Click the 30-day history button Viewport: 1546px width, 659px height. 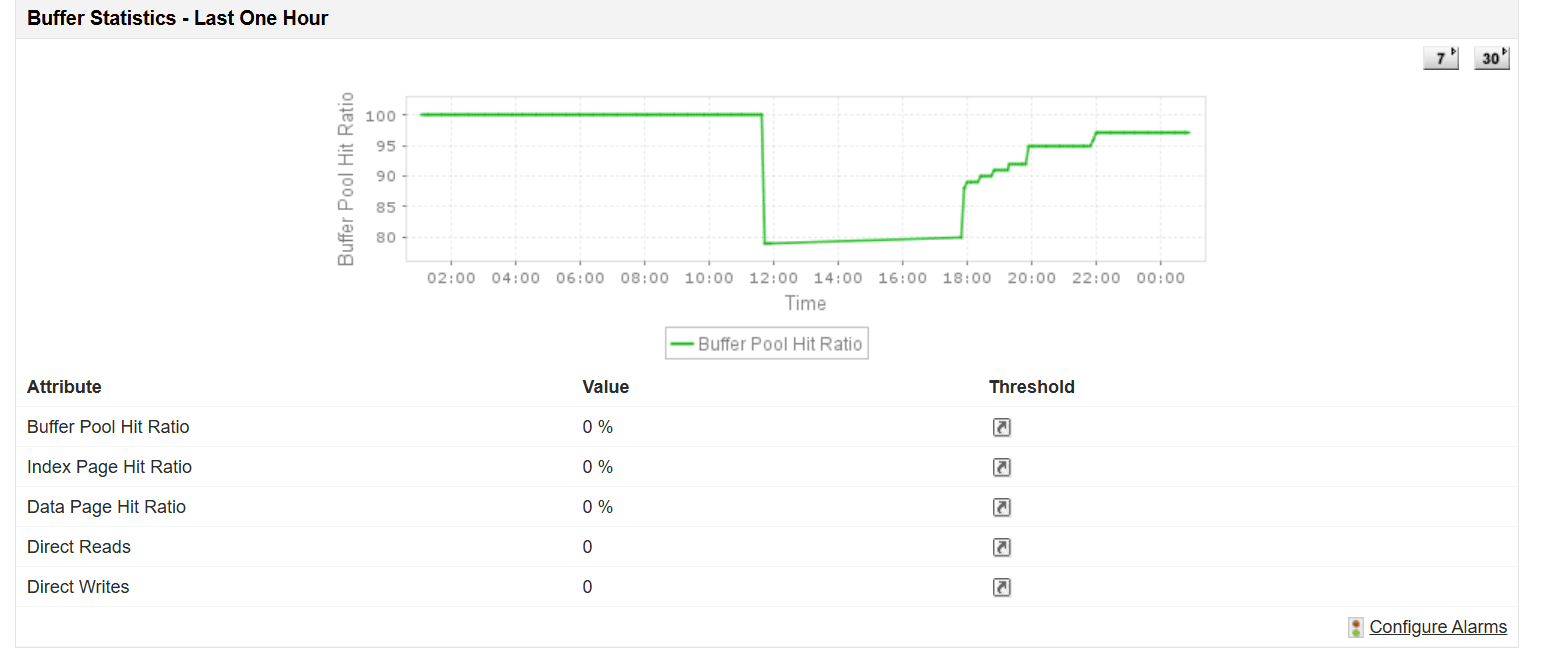(x=1489, y=57)
